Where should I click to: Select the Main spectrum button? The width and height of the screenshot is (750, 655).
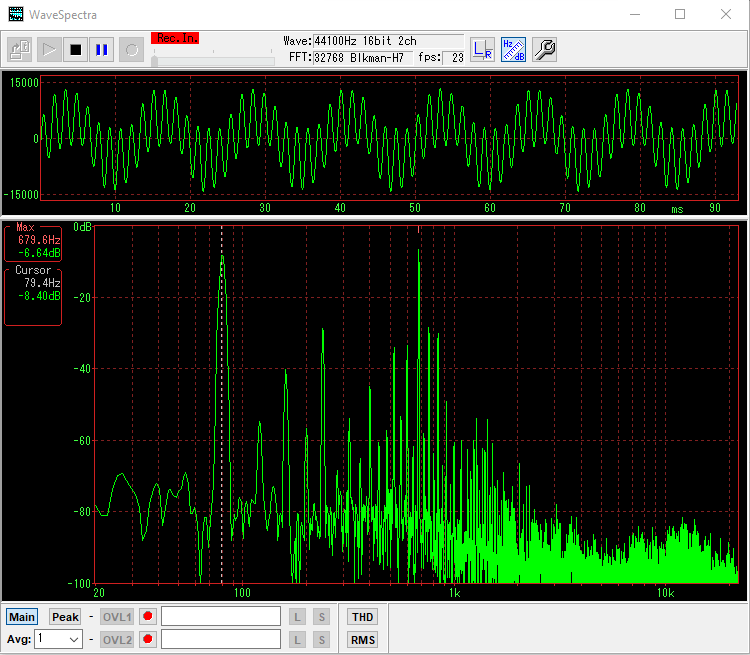click(x=22, y=617)
